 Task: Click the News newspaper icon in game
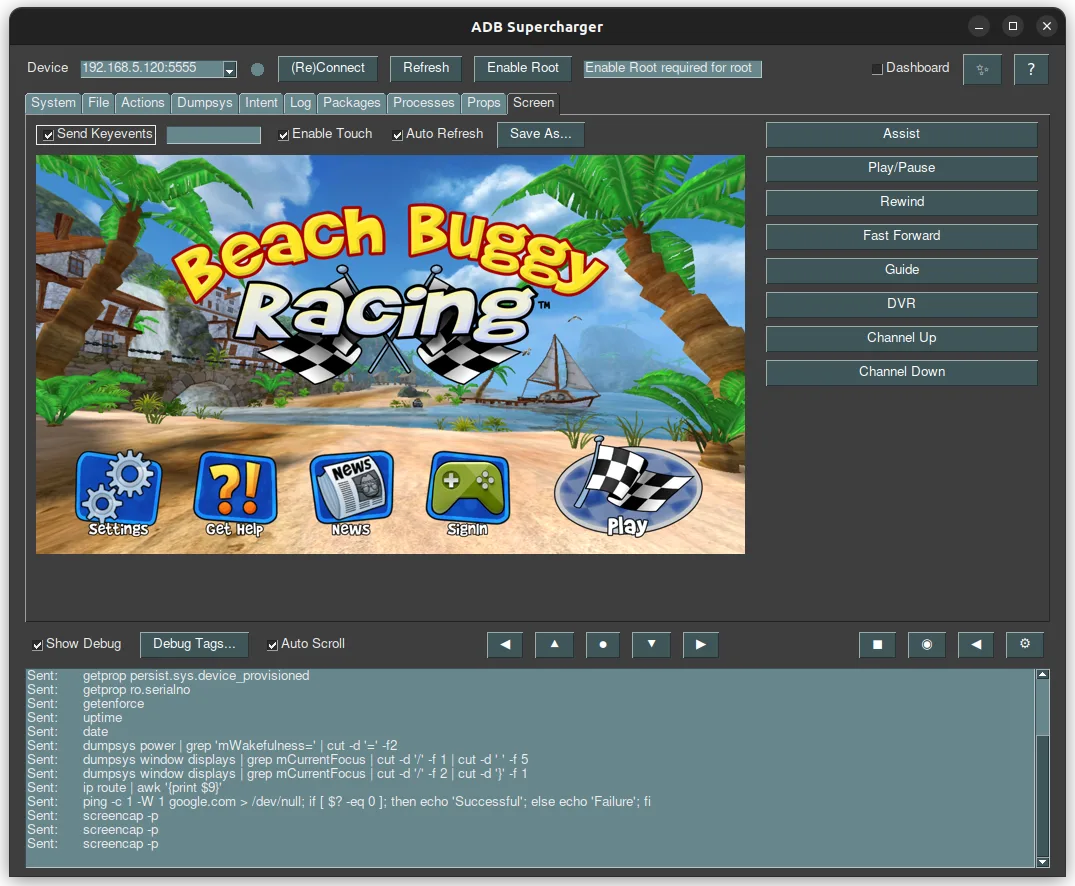point(351,494)
